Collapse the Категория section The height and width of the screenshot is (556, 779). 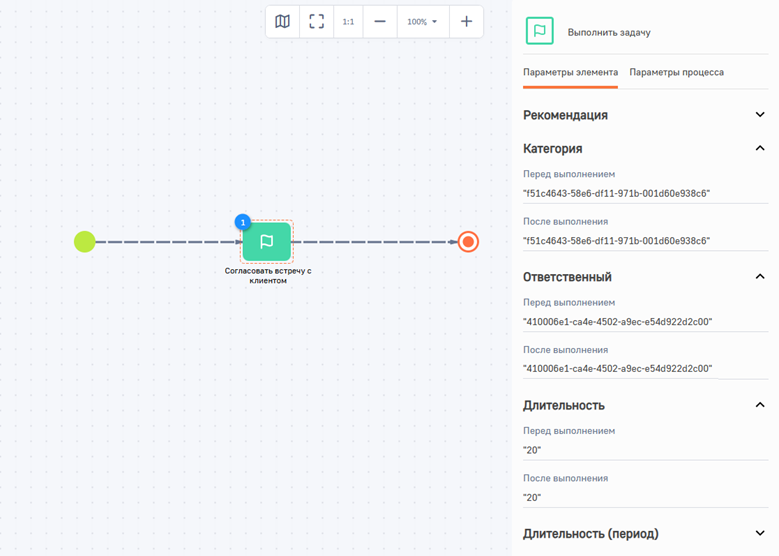tap(760, 148)
